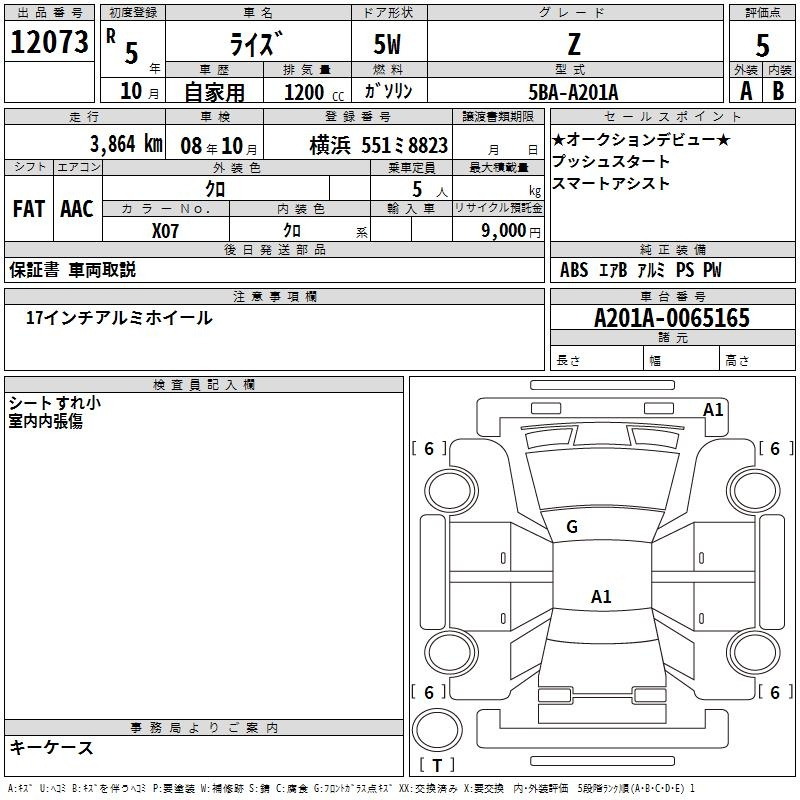The width and height of the screenshot is (800, 800).
Task: Select vehicle history 自家用
Action: [214, 92]
